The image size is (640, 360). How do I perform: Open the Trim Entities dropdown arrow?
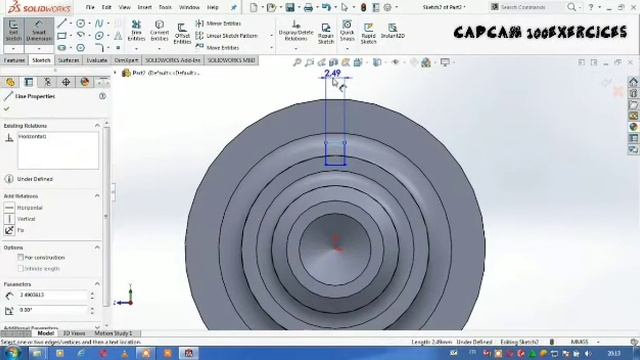click(136, 49)
